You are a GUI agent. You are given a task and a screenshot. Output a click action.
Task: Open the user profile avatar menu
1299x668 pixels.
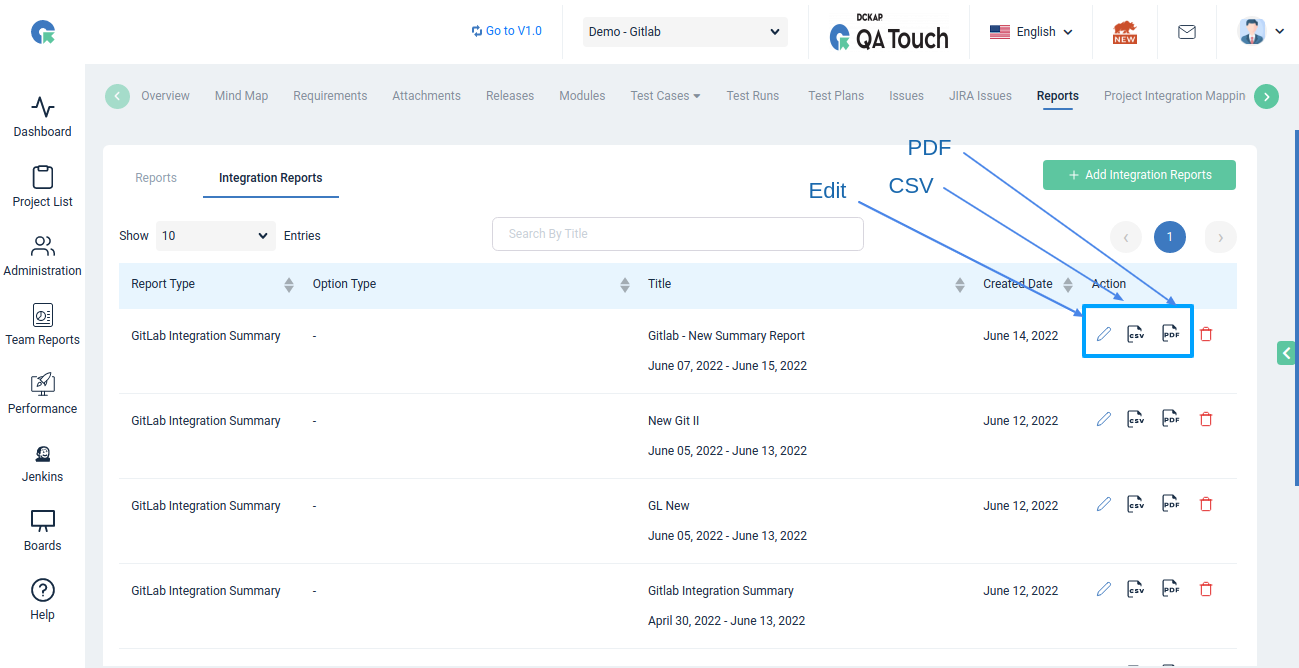click(x=1262, y=32)
